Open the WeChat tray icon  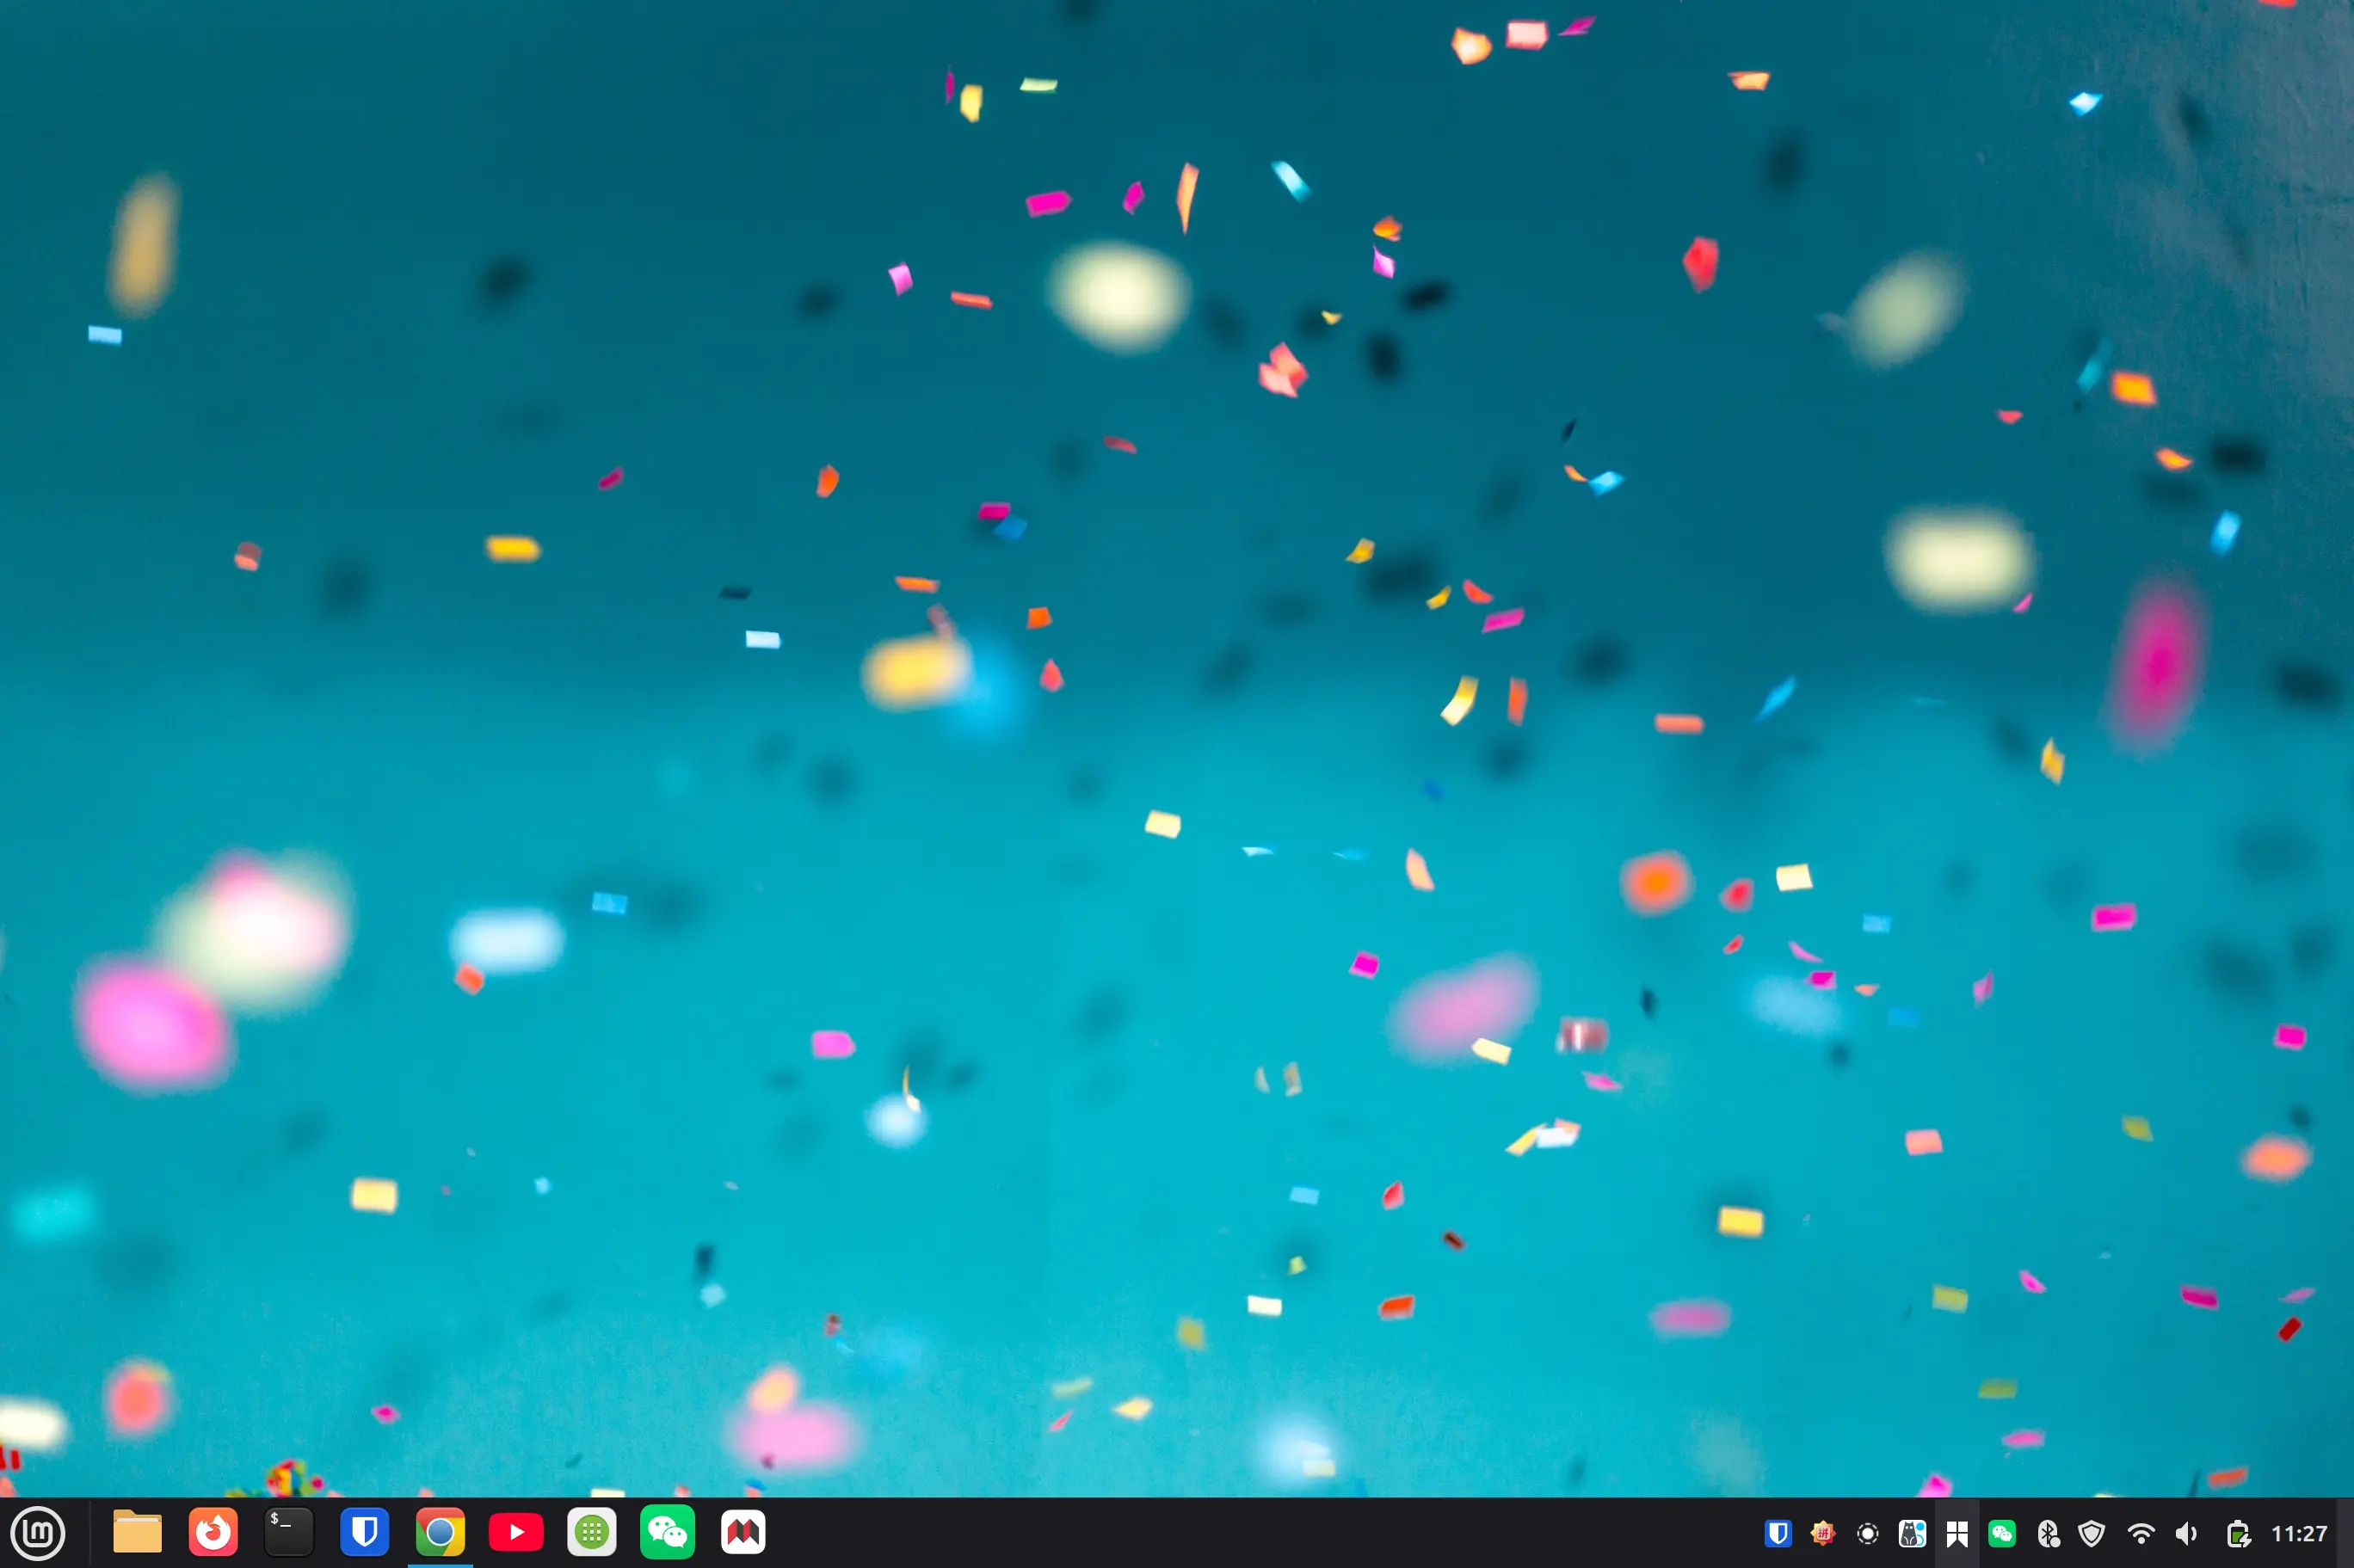[x=2002, y=1534]
